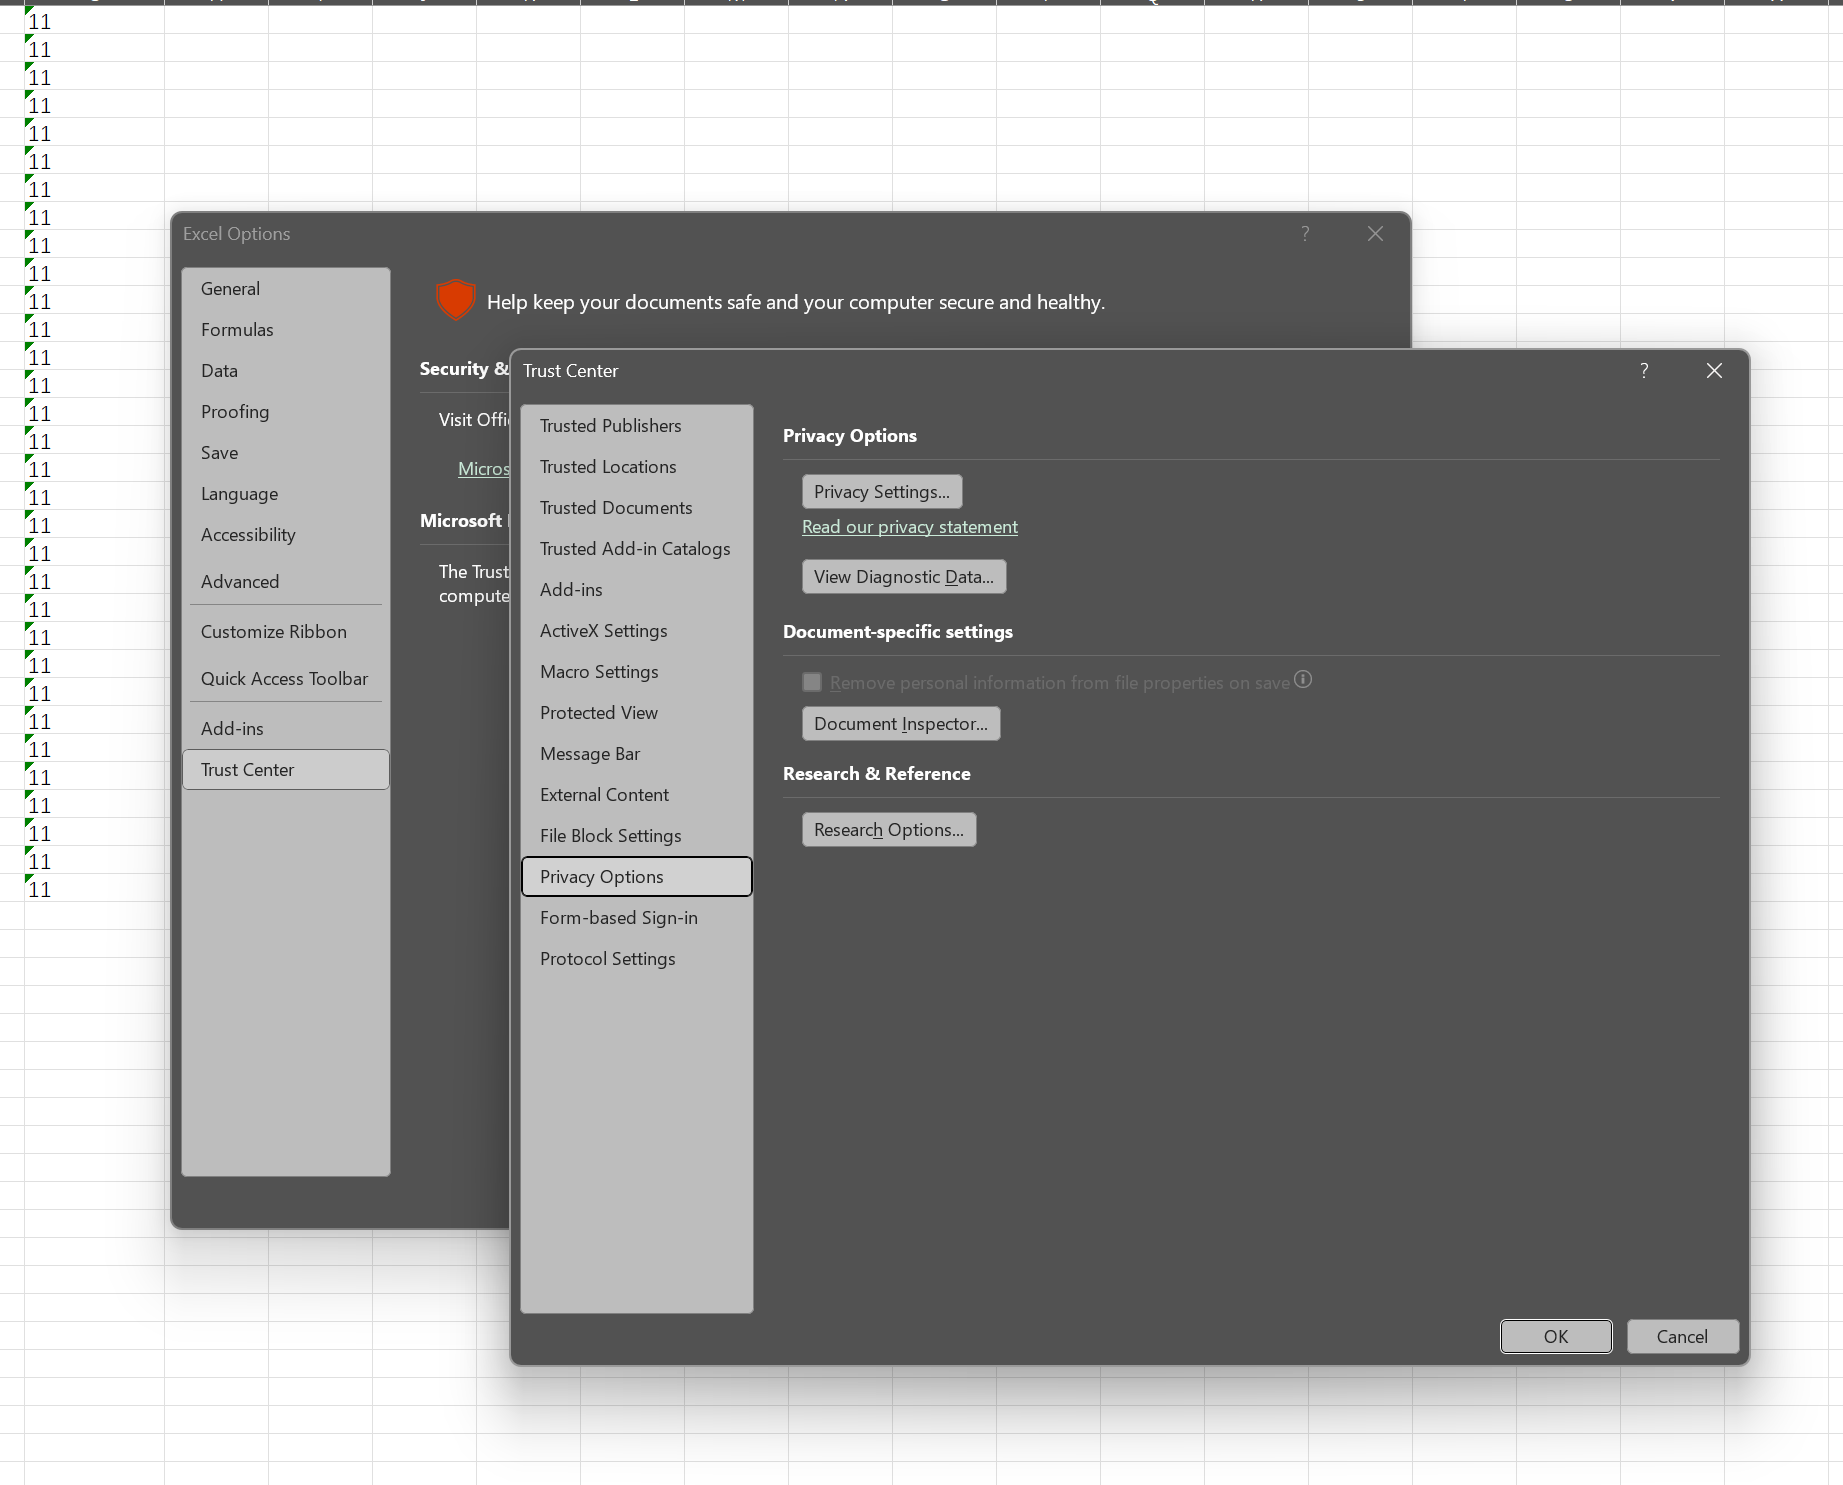Select Quick Access Toolbar options
This screenshot has height=1485, width=1843.
[x=286, y=679]
